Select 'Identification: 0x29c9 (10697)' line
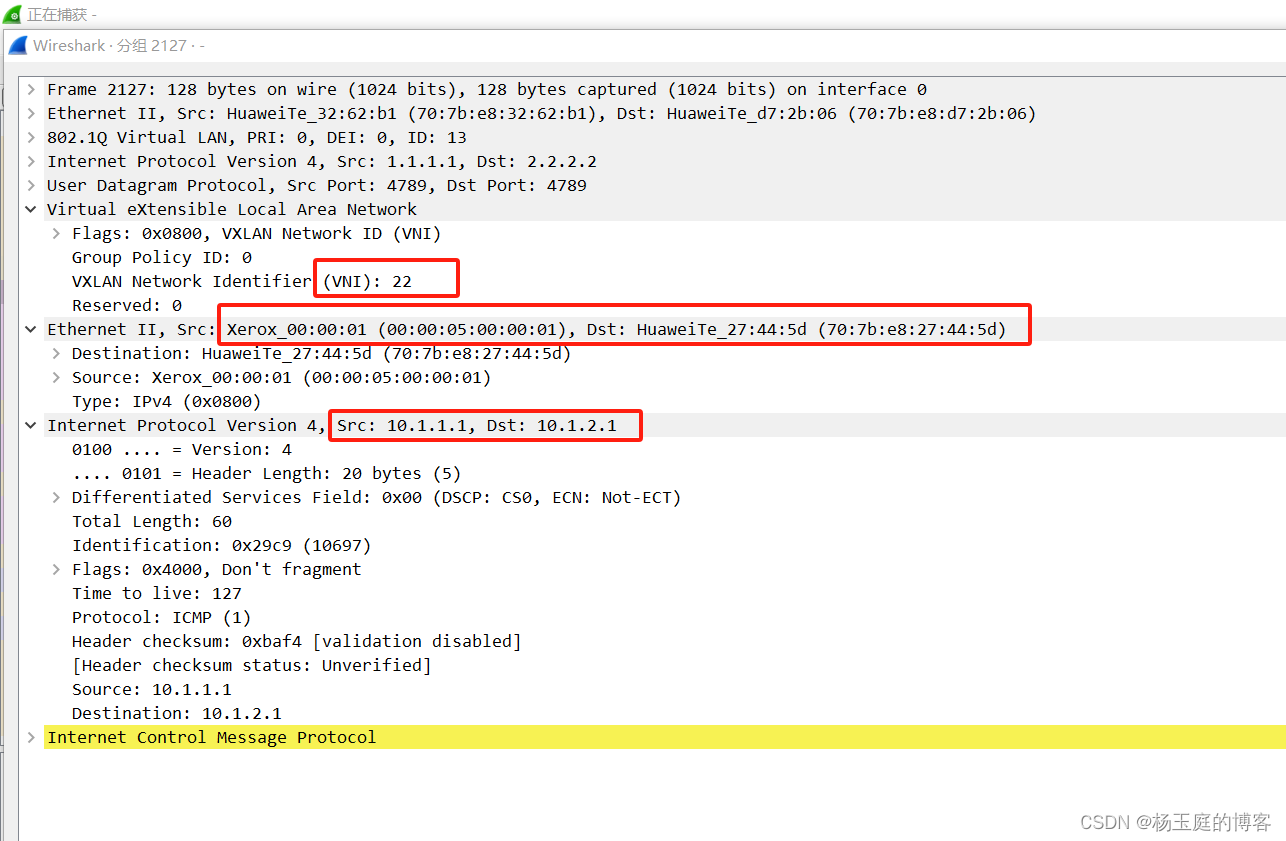The height and width of the screenshot is (841, 1286). [x=222, y=545]
